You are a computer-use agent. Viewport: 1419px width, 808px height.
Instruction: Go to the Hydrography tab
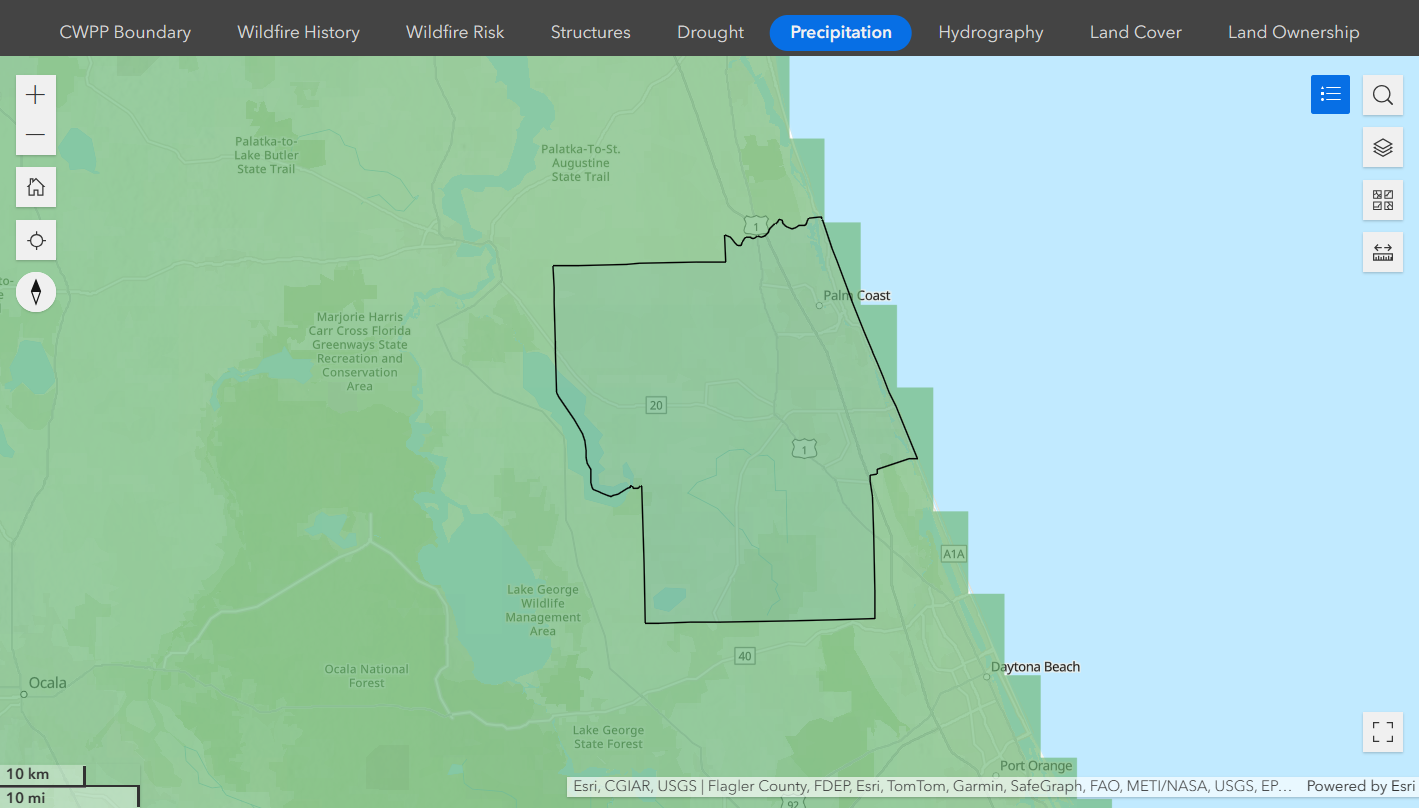990,32
